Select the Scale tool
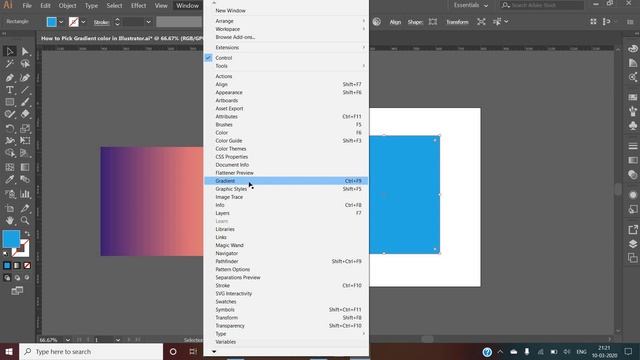 [x=25, y=128]
